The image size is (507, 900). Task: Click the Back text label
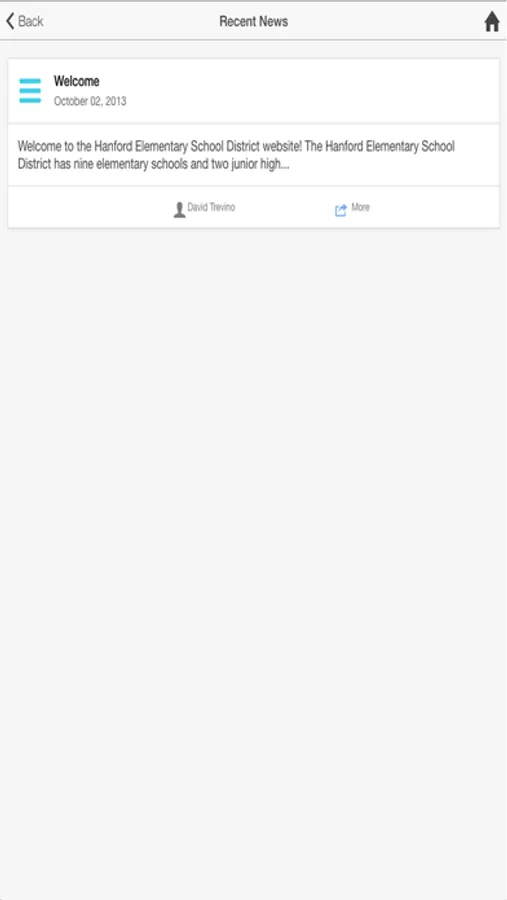point(31,21)
